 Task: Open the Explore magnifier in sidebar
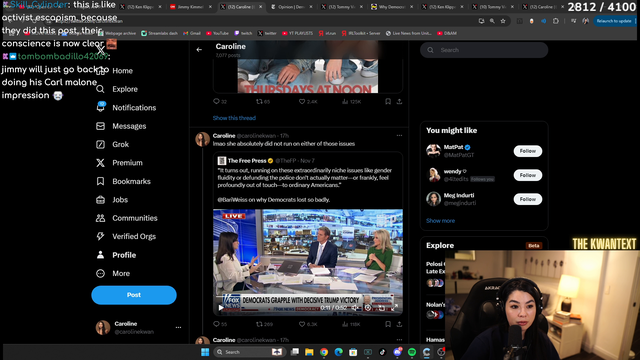100,89
